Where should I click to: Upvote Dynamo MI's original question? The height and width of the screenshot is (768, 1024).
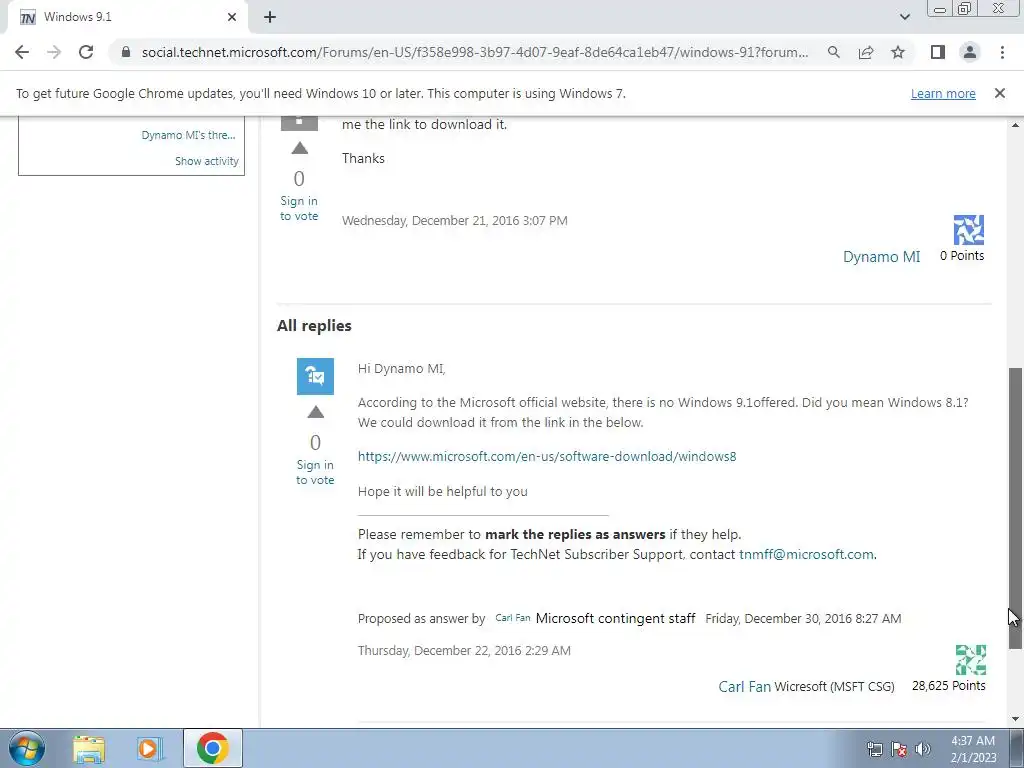(300, 148)
